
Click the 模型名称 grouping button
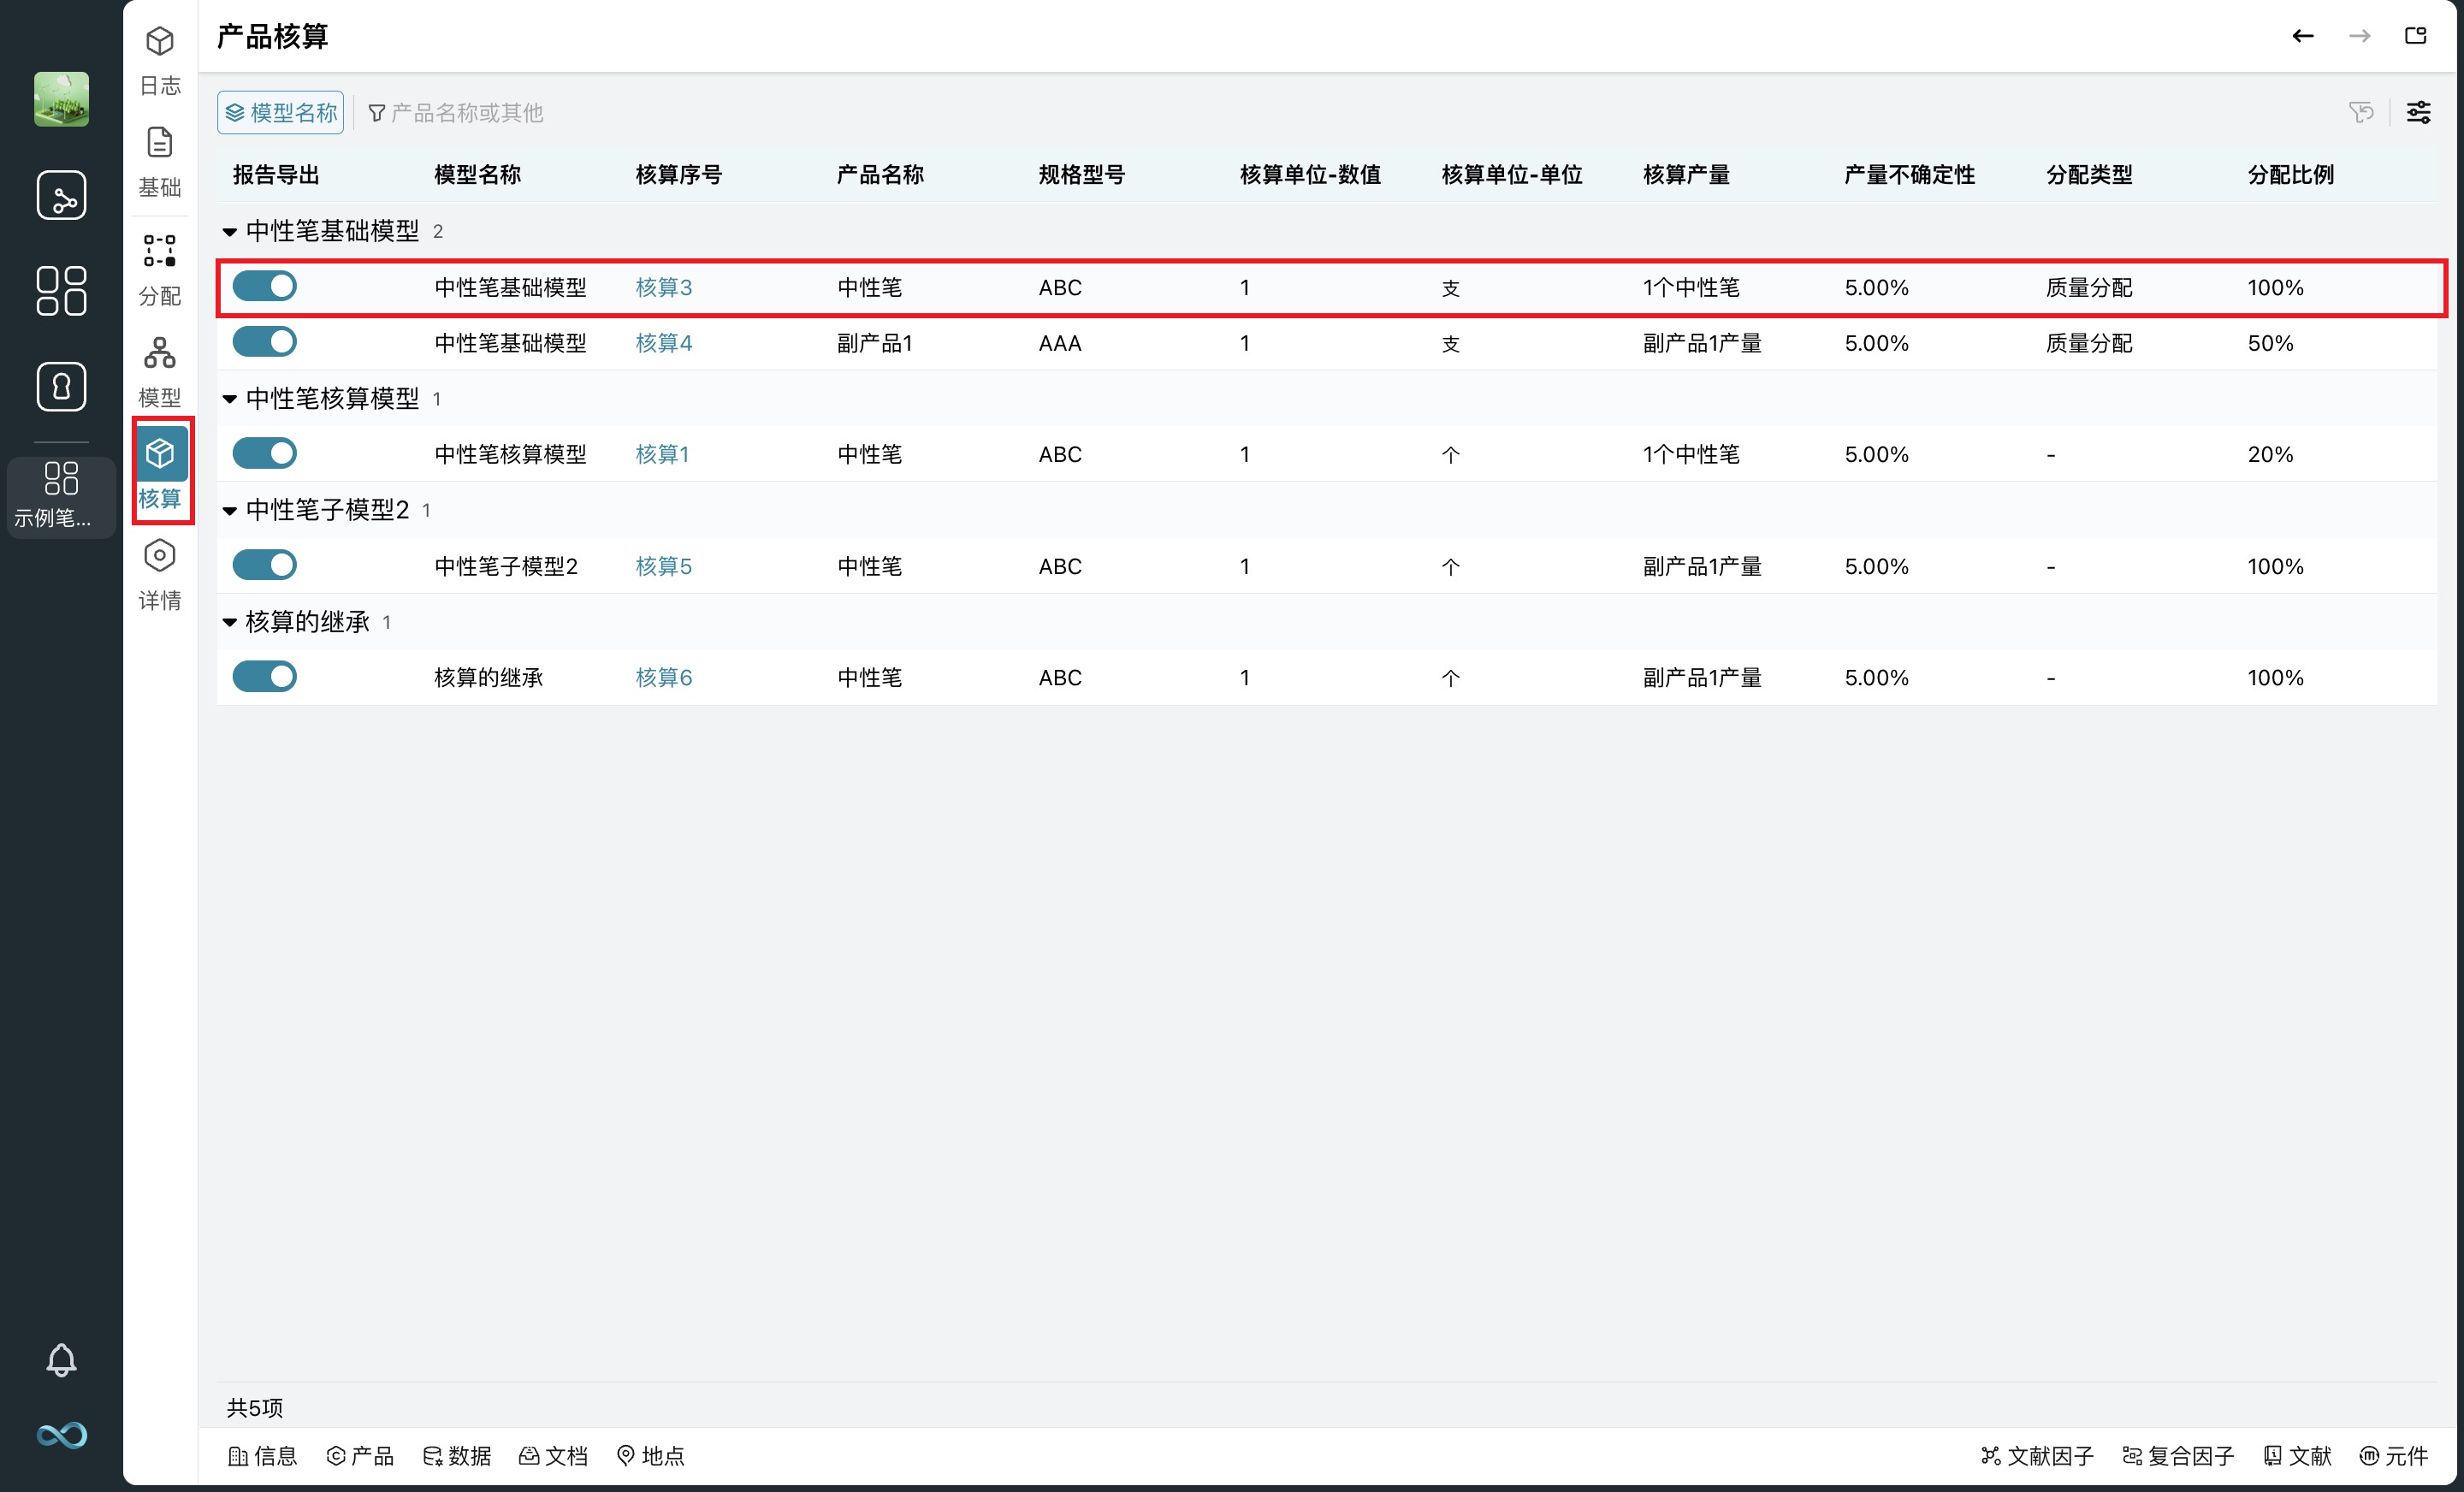point(281,112)
